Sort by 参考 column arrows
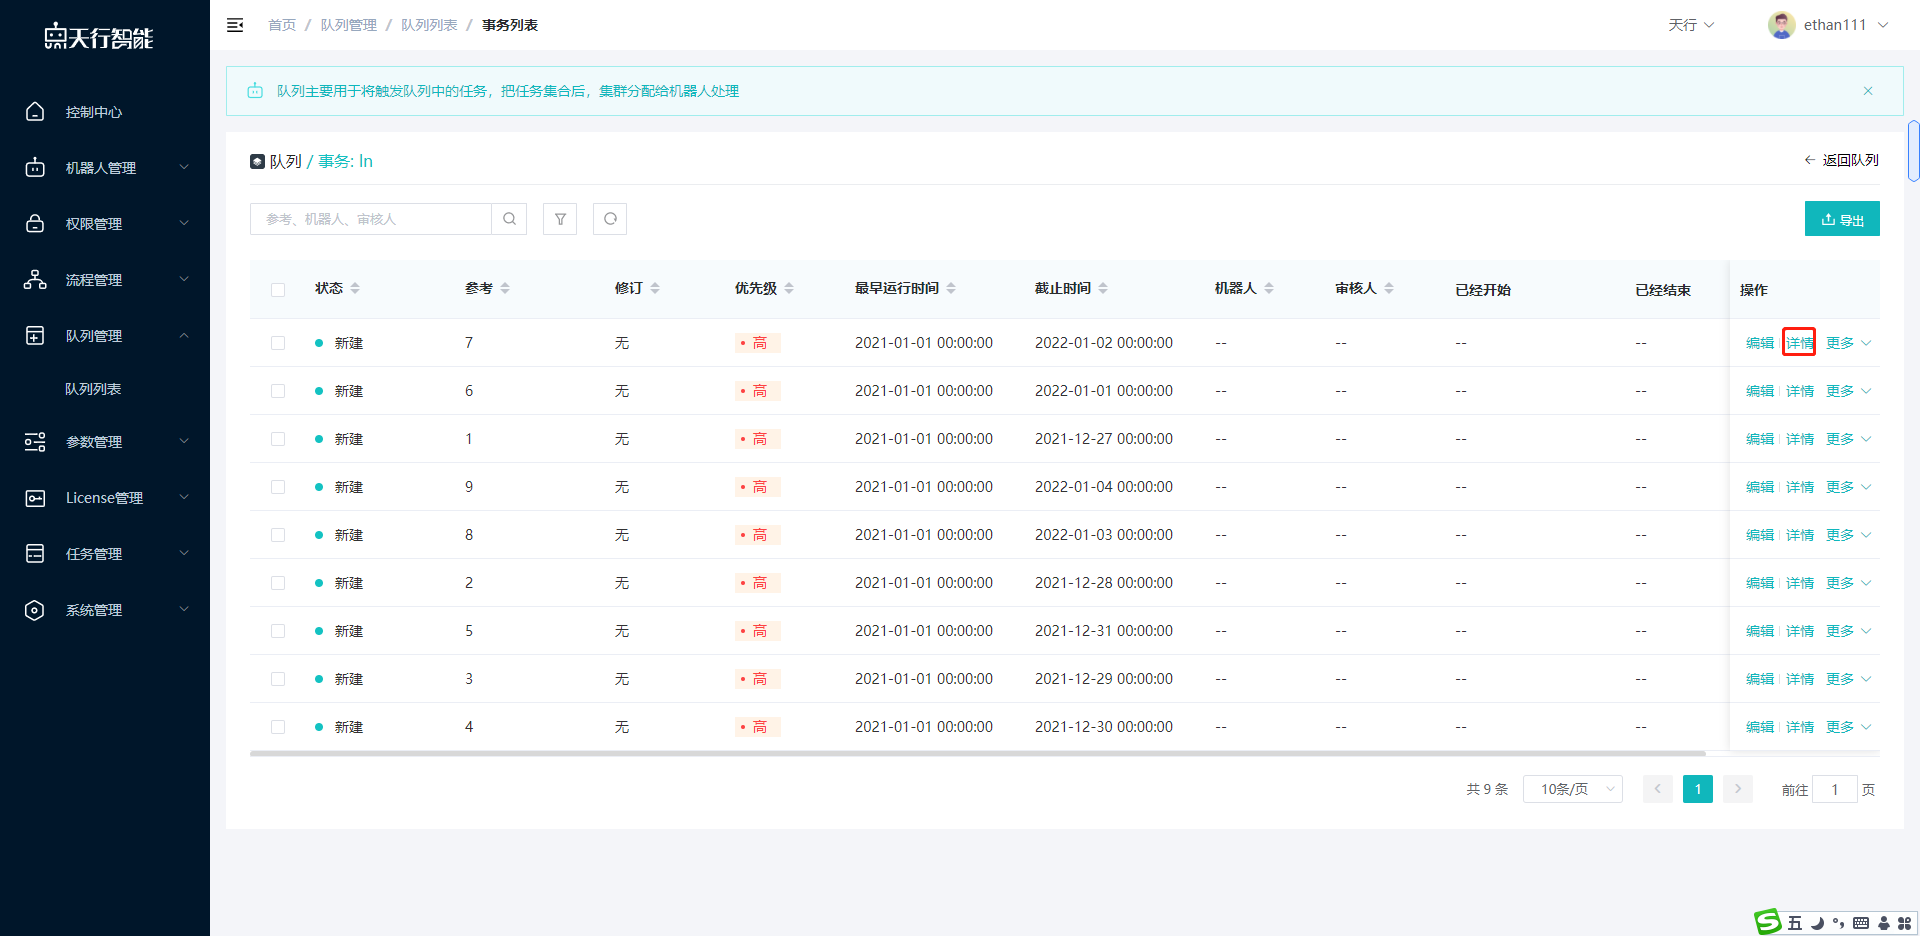The image size is (1920, 936). tap(505, 289)
